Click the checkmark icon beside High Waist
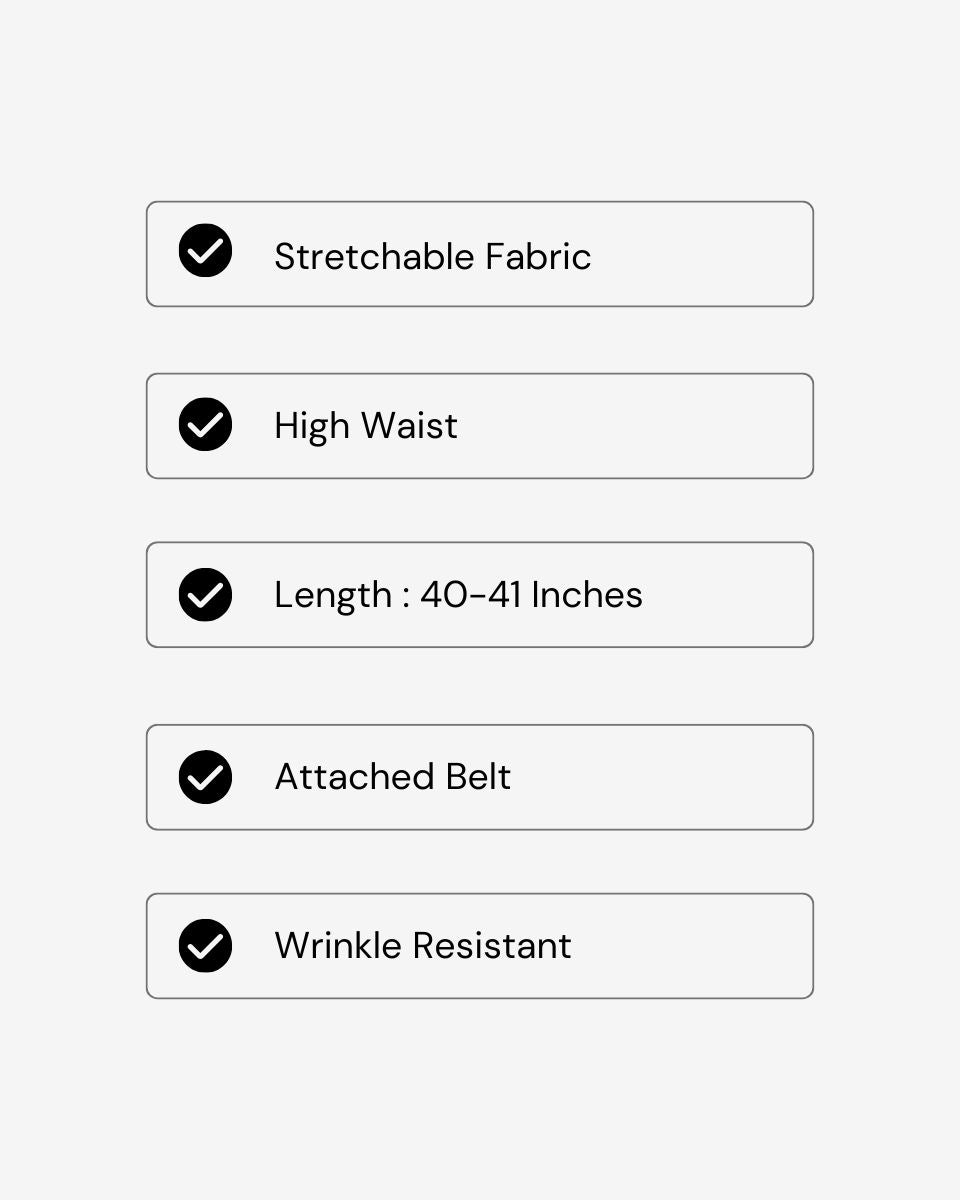The height and width of the screenshot is (1200, 960). pyautogui.click(x=205, y=425)
